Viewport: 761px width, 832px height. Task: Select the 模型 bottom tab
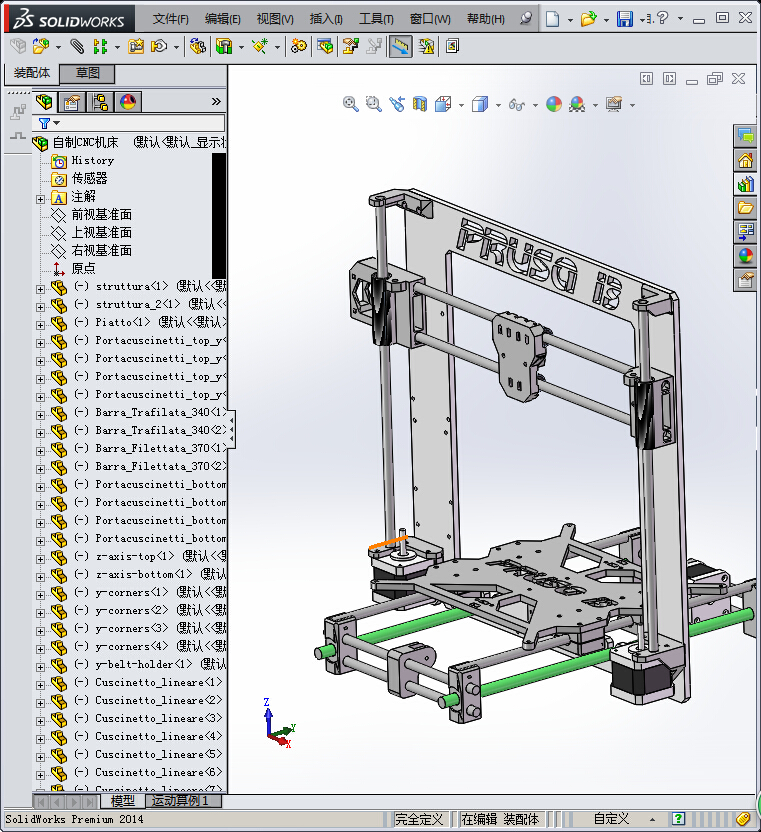122,801
